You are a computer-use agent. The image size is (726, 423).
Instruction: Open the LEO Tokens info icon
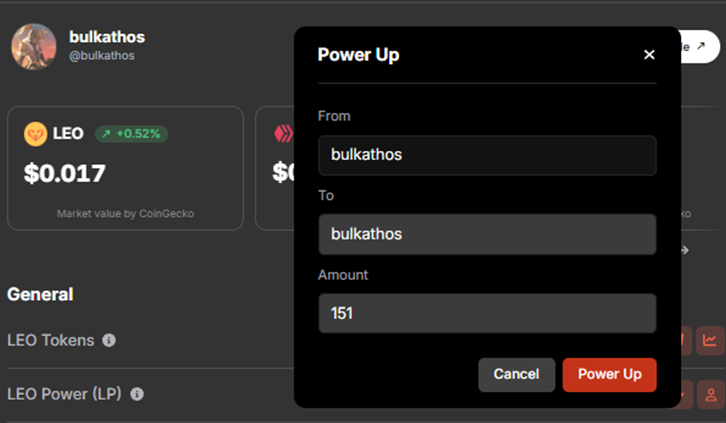(x=109, y=340)
